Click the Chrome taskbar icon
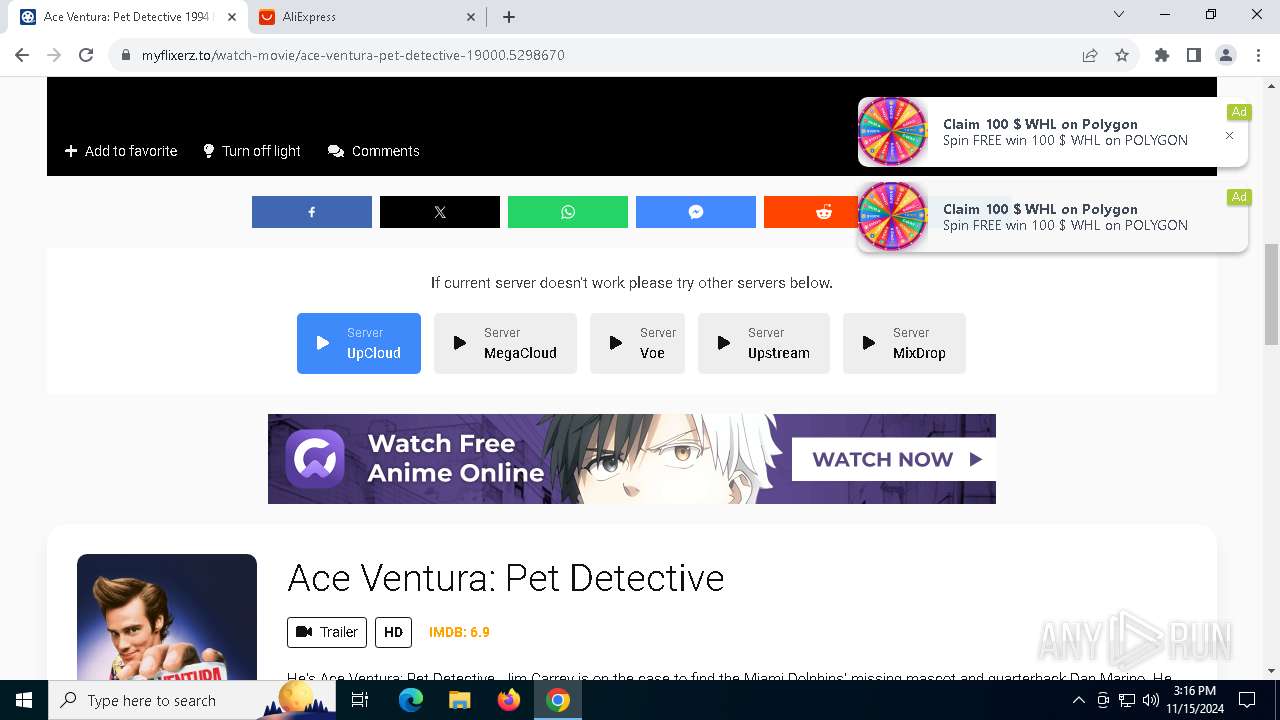Image resolution: width=1280 pixels, height=720 pixels. pos(558,700)
